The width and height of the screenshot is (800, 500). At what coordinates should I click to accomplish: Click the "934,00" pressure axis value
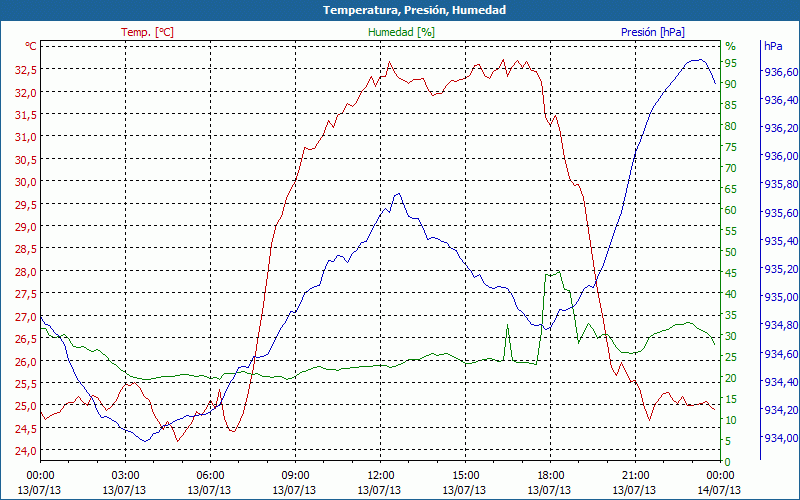click(781, 438)
